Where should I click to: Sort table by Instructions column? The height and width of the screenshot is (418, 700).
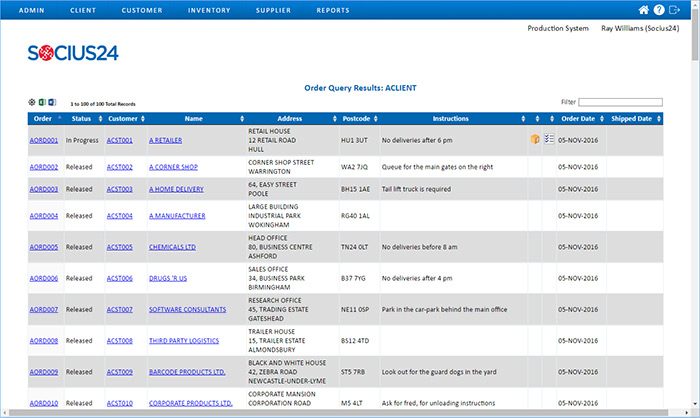tap(454, 119)
